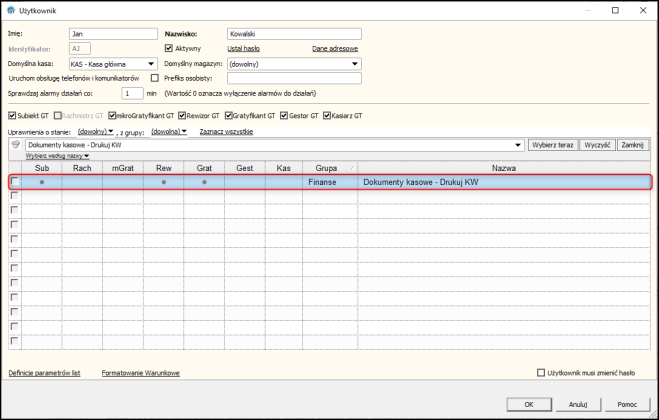The image size is (659, 420).
Task: Click the Nazwa column header
Action: (x=504, y=168)
